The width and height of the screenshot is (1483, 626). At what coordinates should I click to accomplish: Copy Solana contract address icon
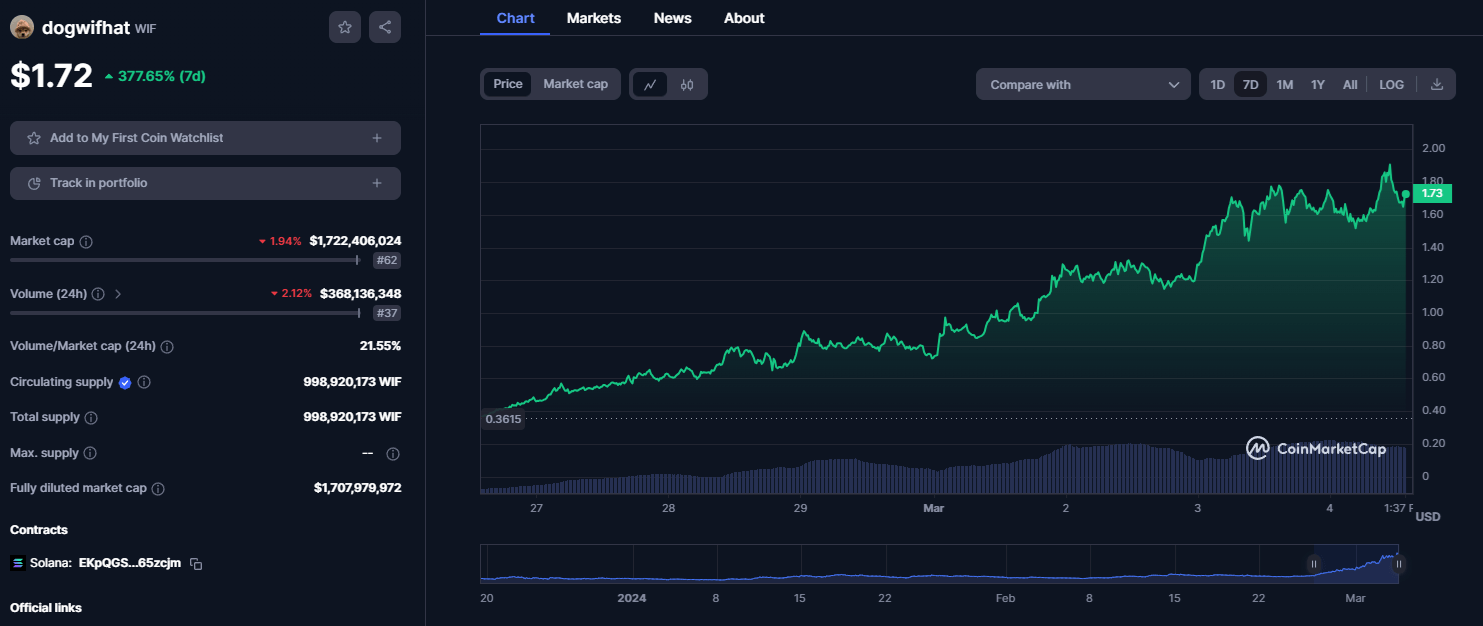pos(196,564)
